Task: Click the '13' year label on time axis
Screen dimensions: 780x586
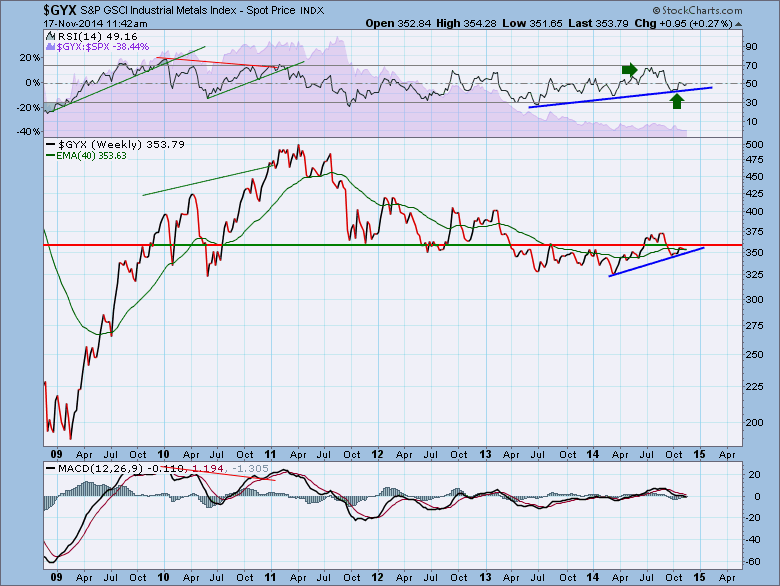Action: tap(484, 577)
